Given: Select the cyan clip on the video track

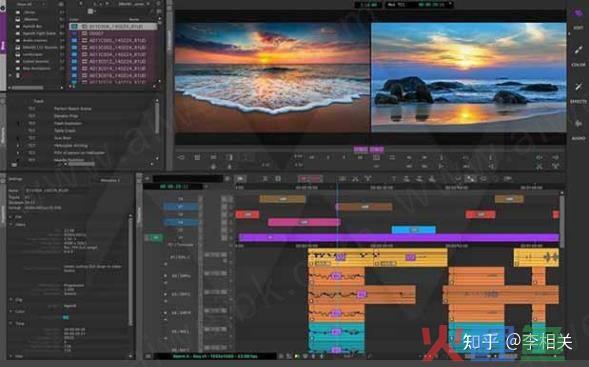Looking at the screenshot, I should [x=414, y=229].
